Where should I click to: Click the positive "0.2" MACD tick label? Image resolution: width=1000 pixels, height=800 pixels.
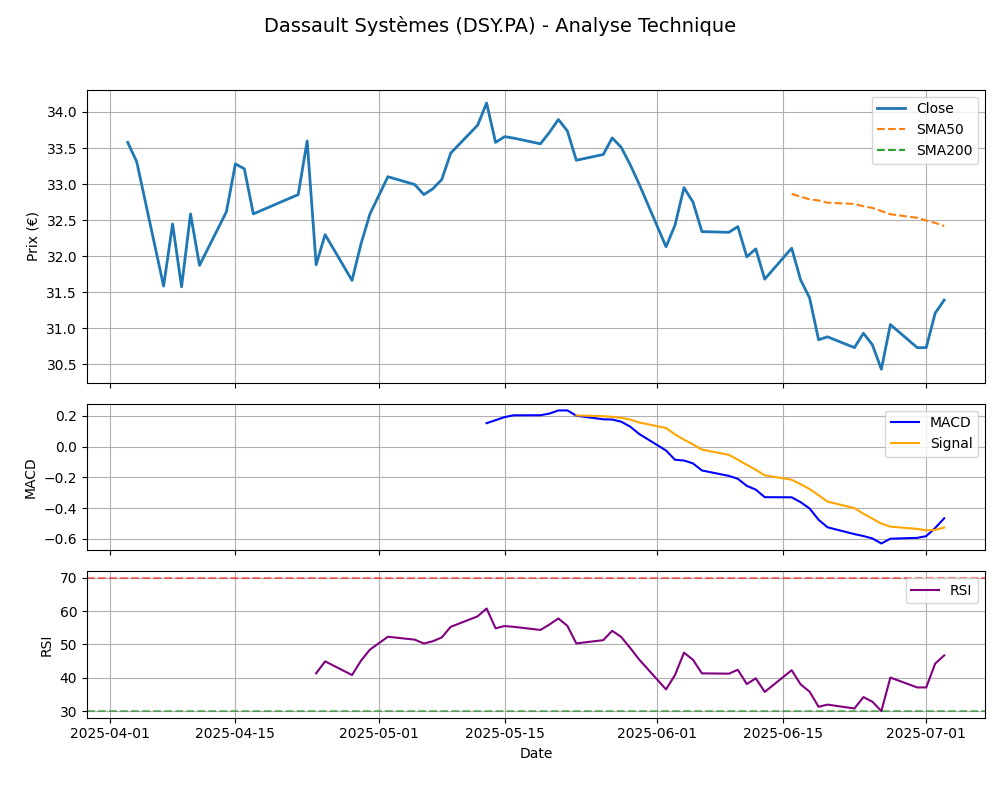[66, 417]
